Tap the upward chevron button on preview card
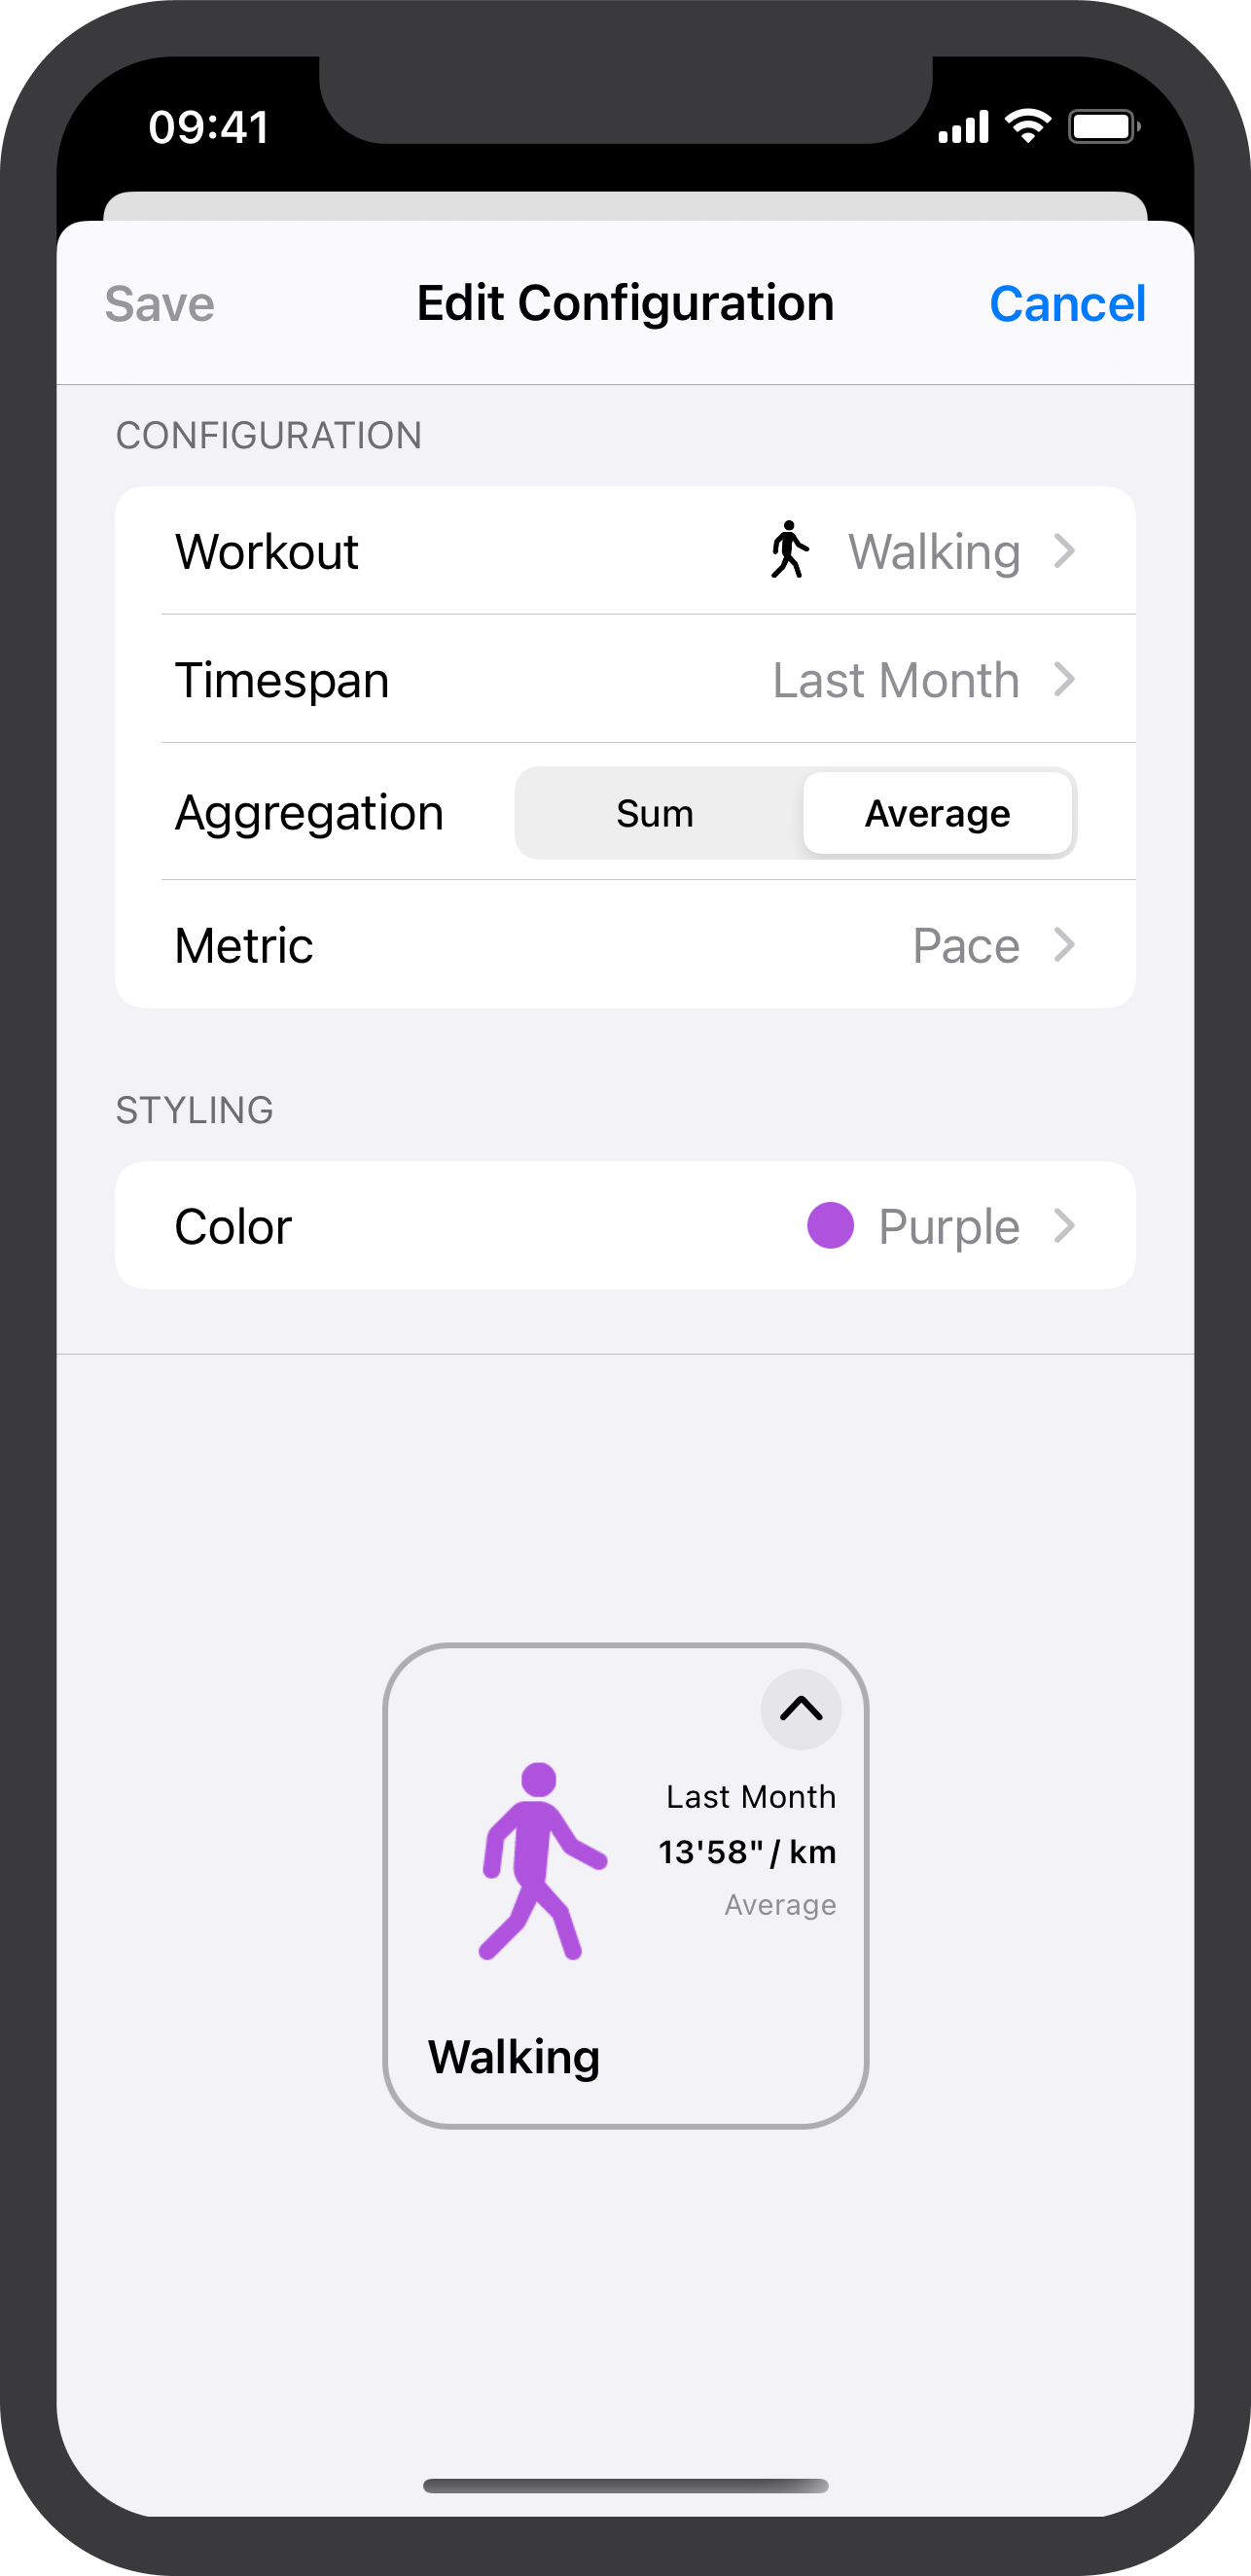 801,1709
